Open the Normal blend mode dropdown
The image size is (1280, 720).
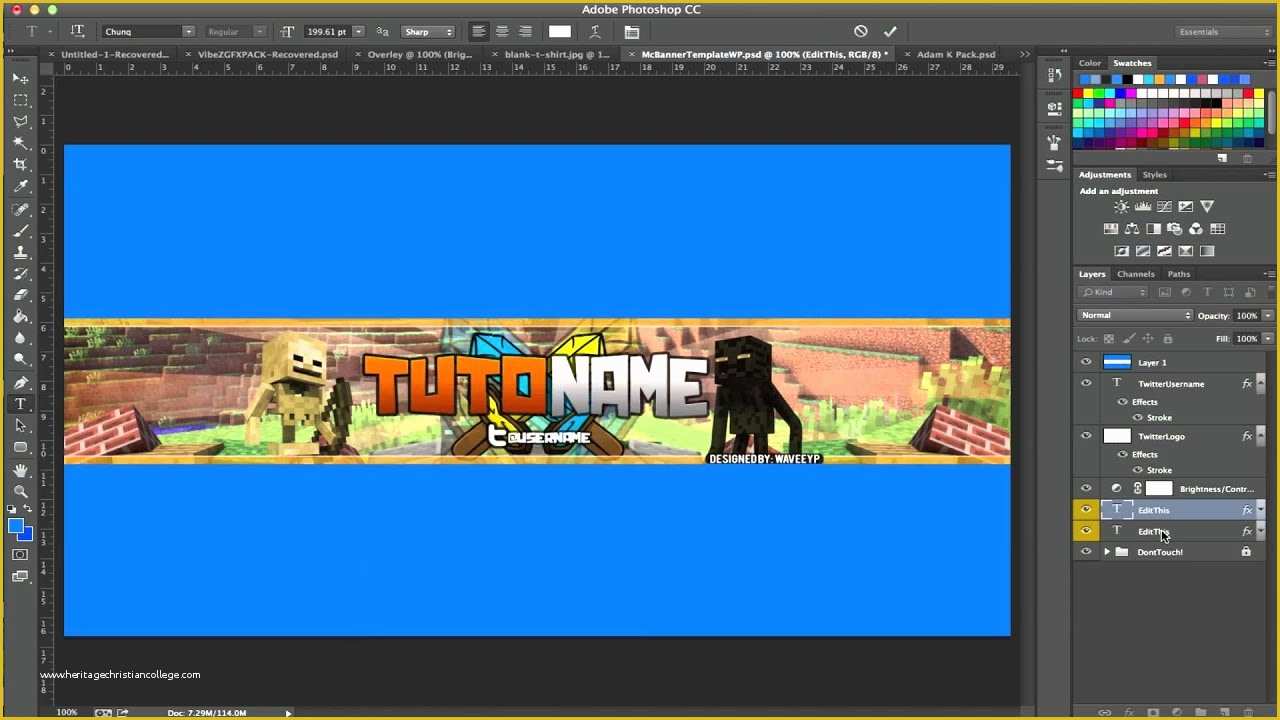pos(1136,315)
